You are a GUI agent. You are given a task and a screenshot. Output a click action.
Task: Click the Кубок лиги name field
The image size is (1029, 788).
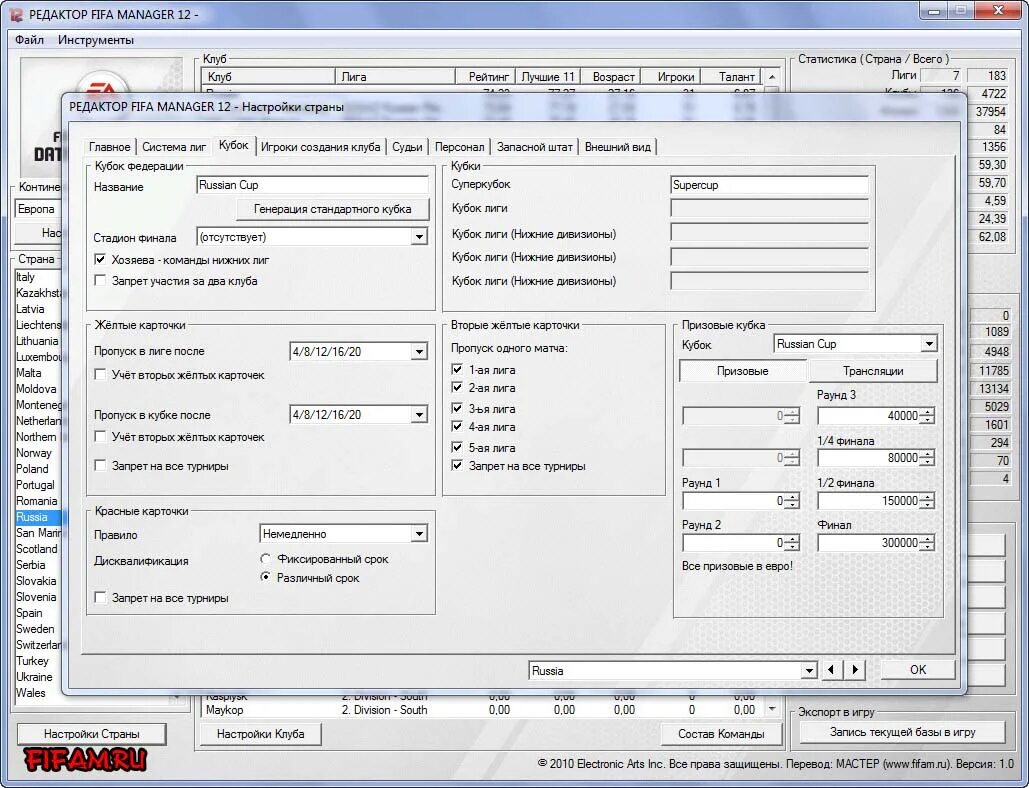769,209
